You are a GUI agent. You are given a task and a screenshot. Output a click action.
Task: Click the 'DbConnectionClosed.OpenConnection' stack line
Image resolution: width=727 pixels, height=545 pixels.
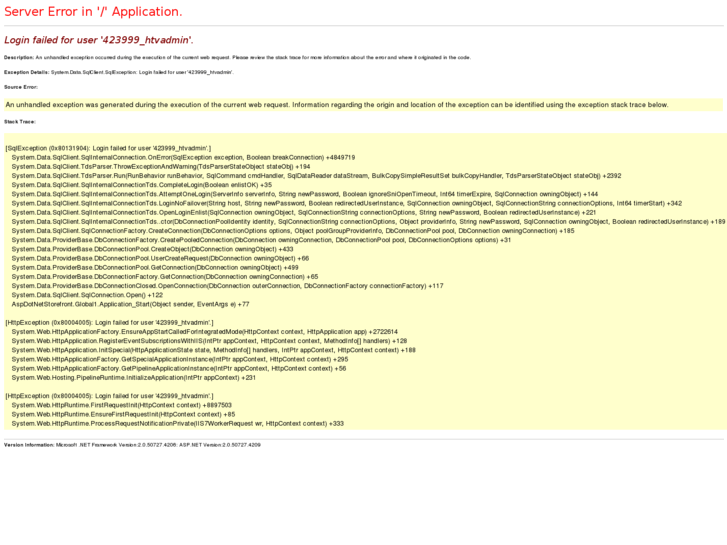click(x=227, y=286)
